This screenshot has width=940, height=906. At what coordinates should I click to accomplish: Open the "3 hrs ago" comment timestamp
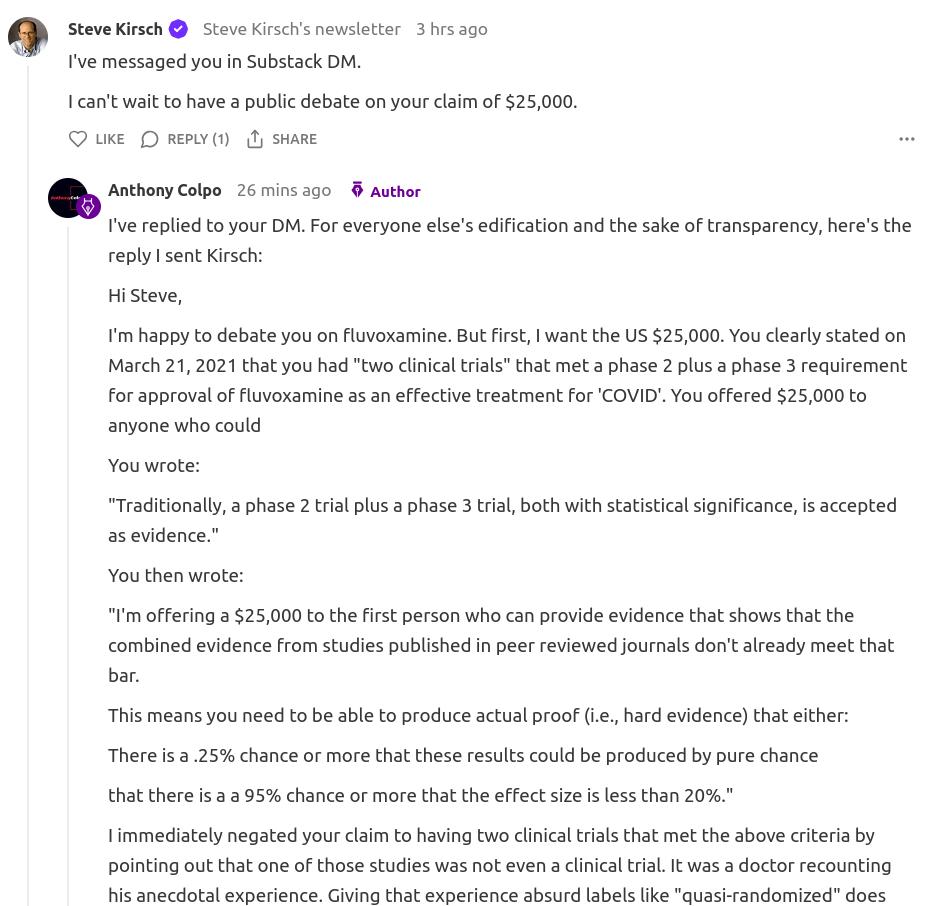click(x=452, y=29)
